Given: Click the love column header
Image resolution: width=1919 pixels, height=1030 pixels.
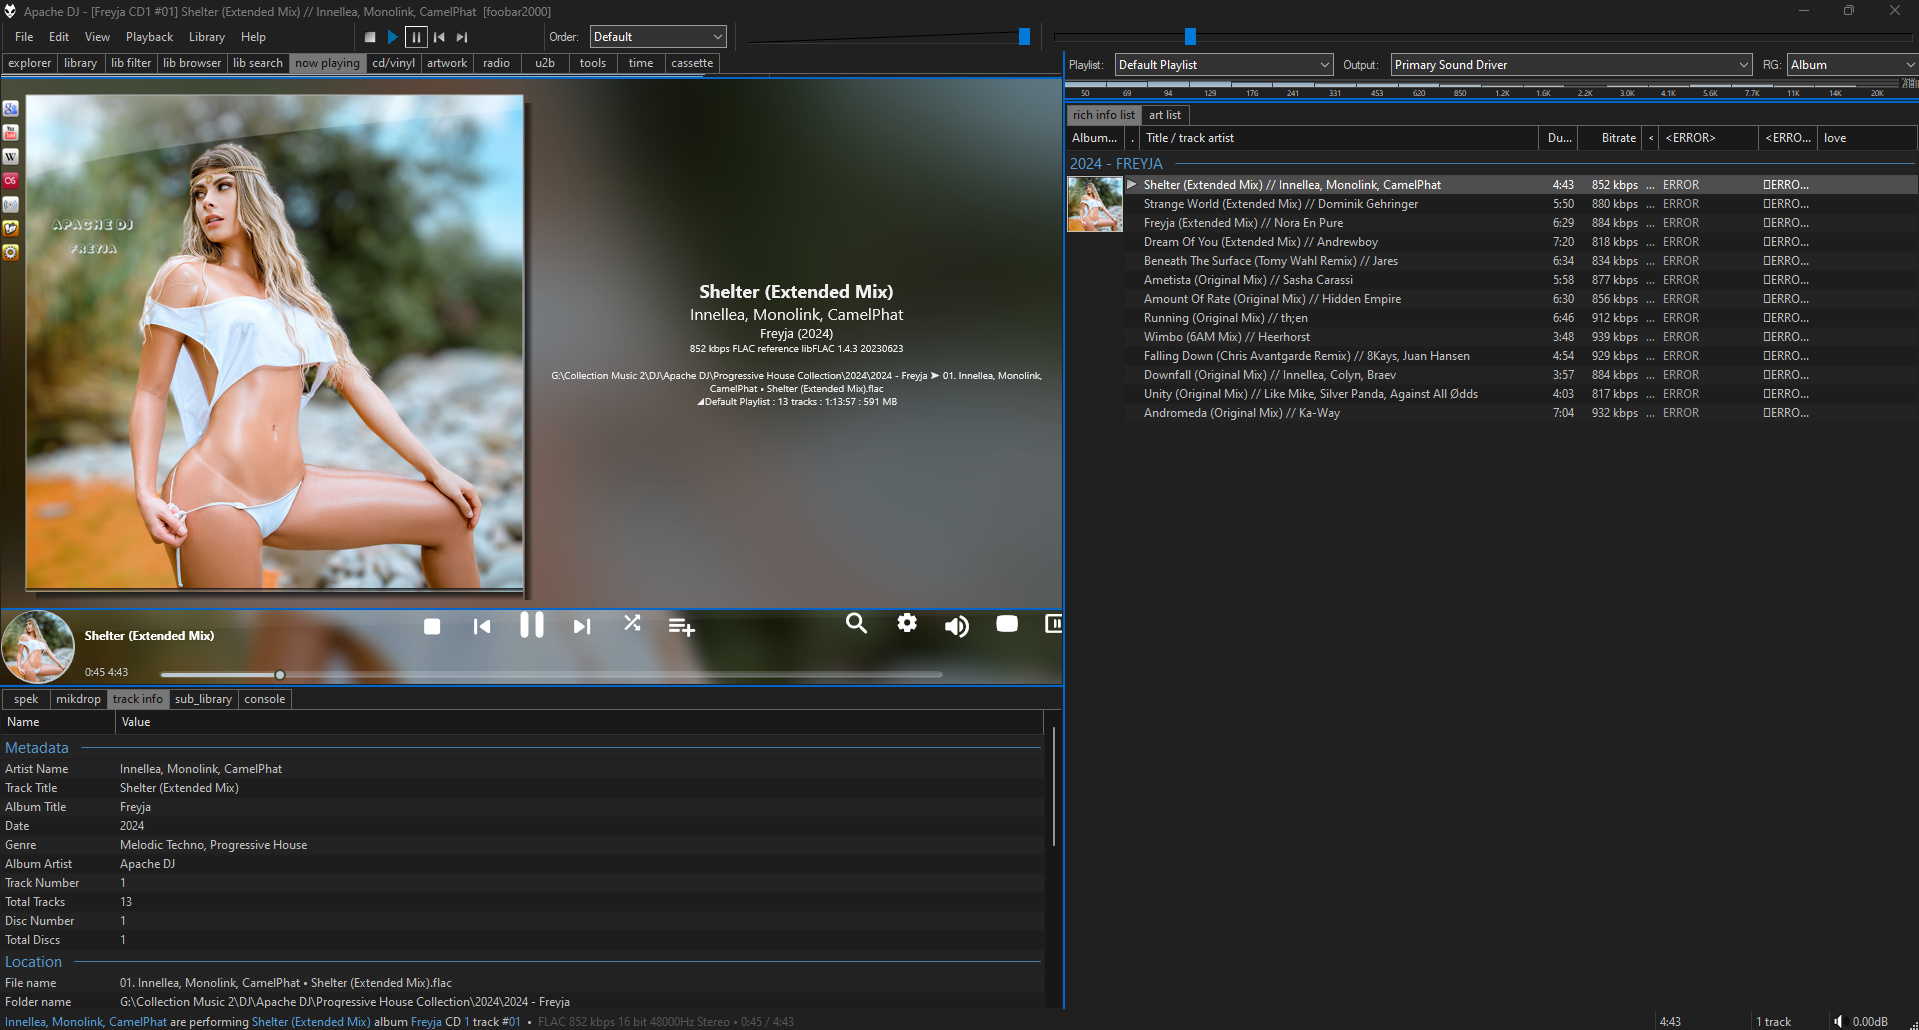Looking at the screenshot, I should coord(1866,138).
